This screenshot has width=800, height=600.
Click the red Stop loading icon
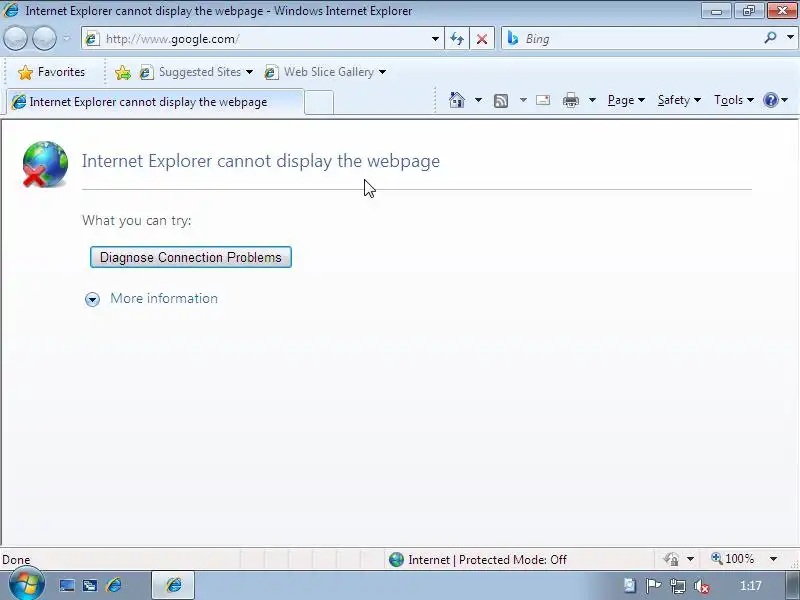[x=482, y=39]
